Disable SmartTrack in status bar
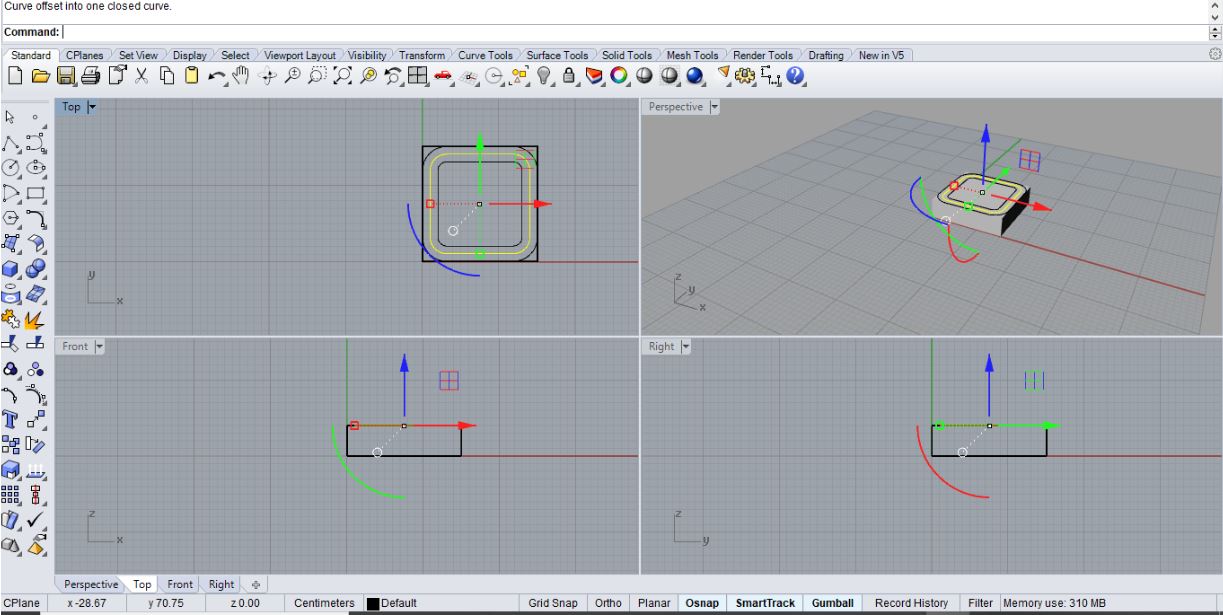 point(766,603)
